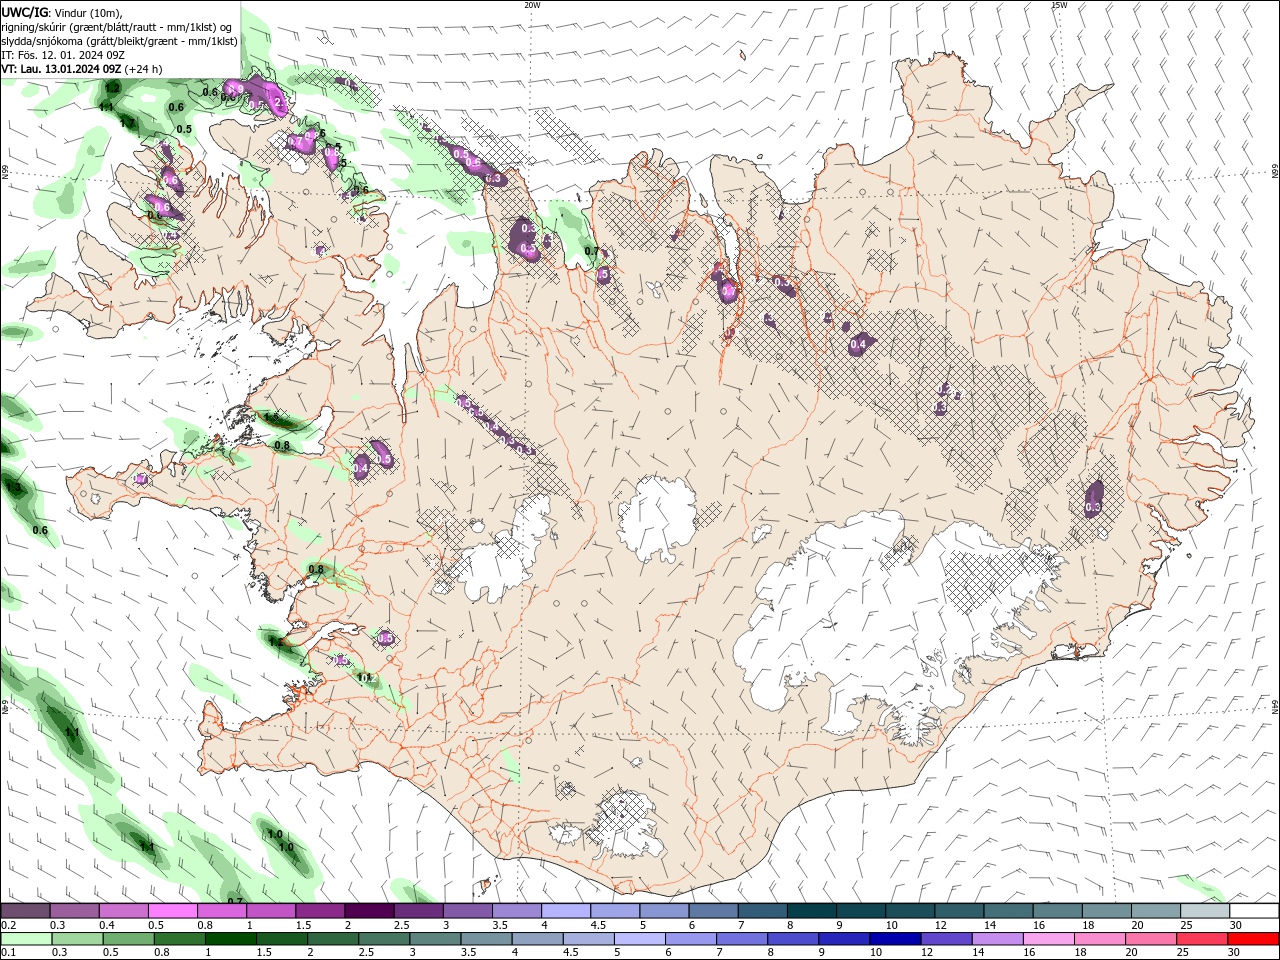Click lilac rain legend swatch starting at 14
The width and height of the screenshot is (1280, 960).
click(997, 939)
